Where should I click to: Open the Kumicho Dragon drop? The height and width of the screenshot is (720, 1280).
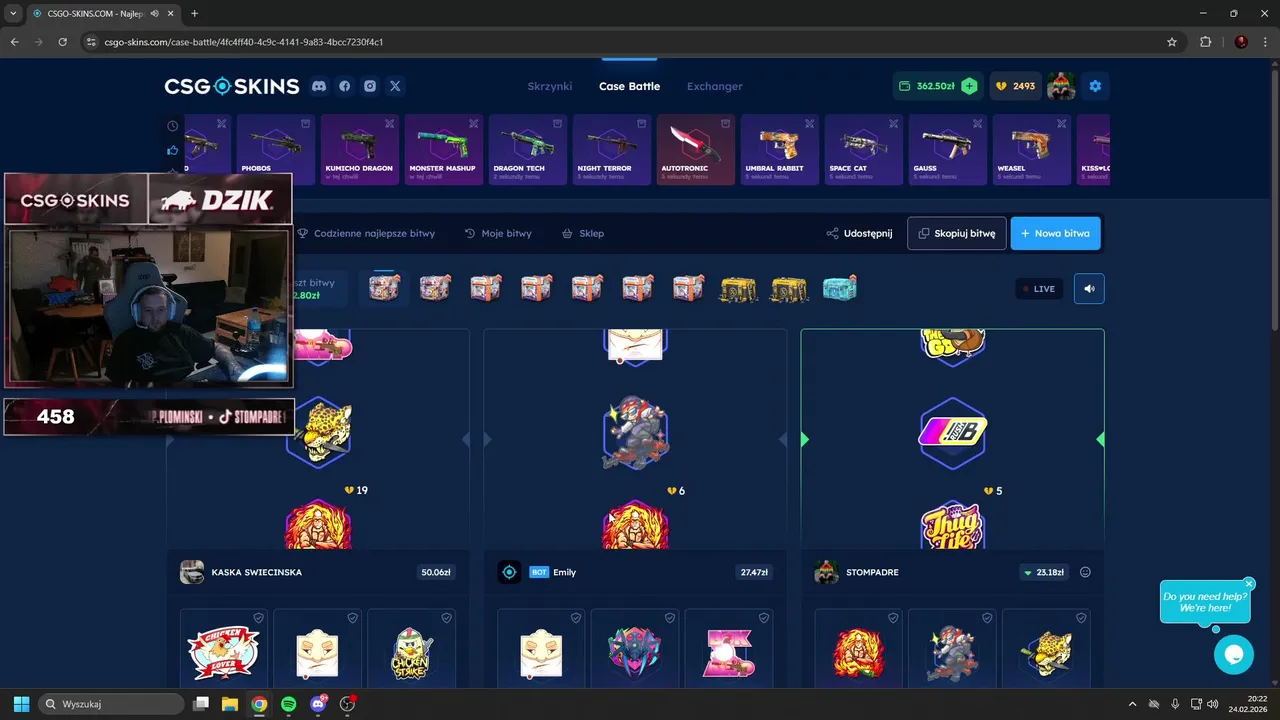coord(359,150)
